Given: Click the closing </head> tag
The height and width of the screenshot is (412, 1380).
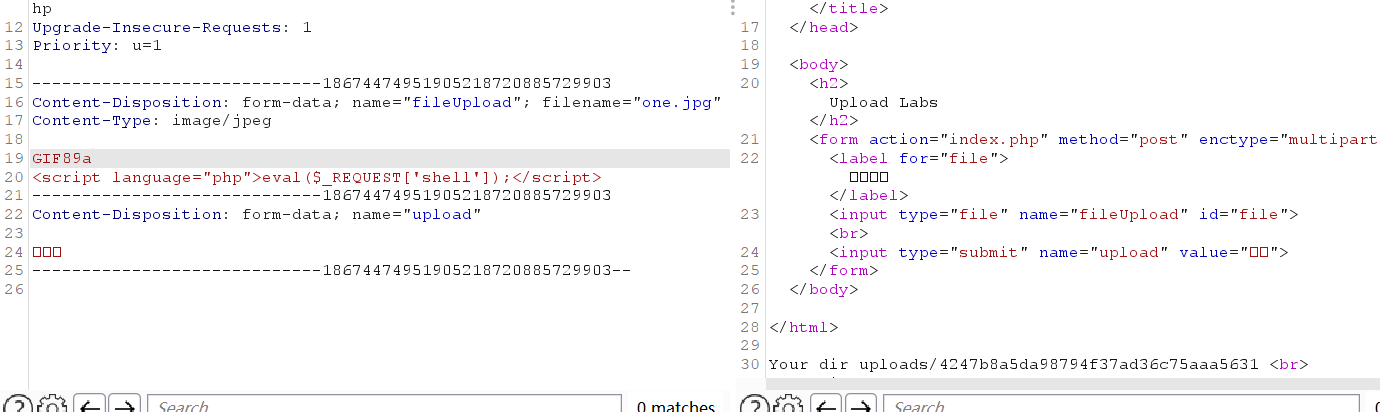Looking at the screenshot, I should click(x=824, y=27).
